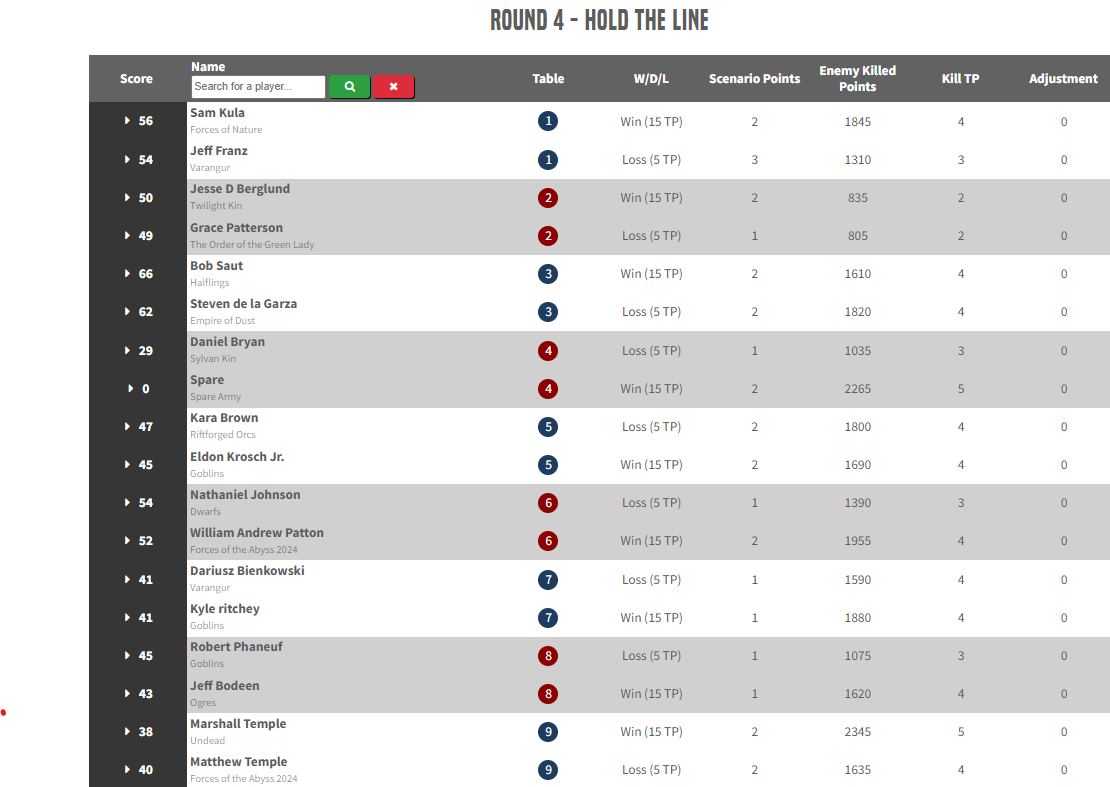Image resolution: width=1110 pixels, height=787 pixels.
Task: Click table 8 badge beside Jeff Bodeen
Action: [x=548, y=694]
